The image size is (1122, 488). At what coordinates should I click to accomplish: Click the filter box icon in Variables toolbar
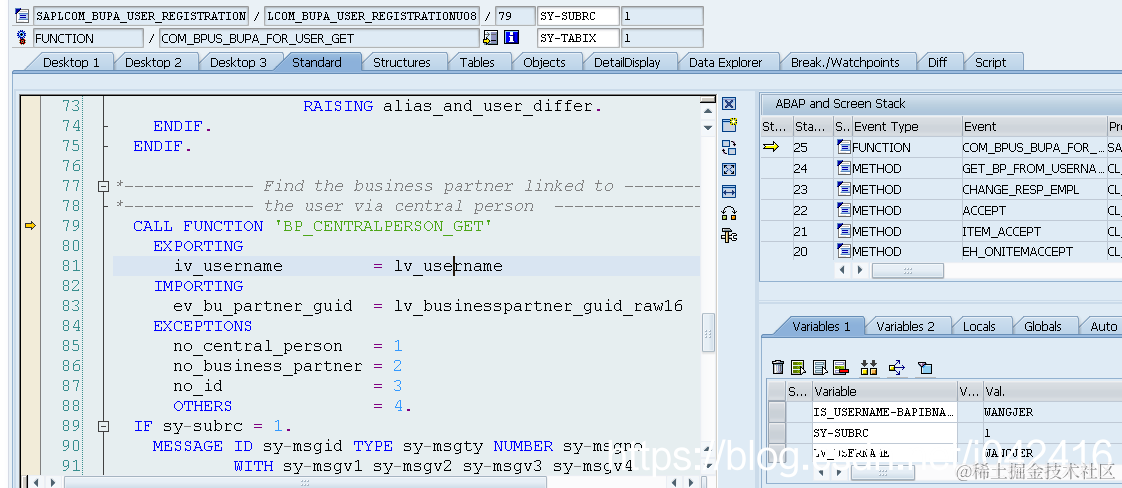coord(925,368)
